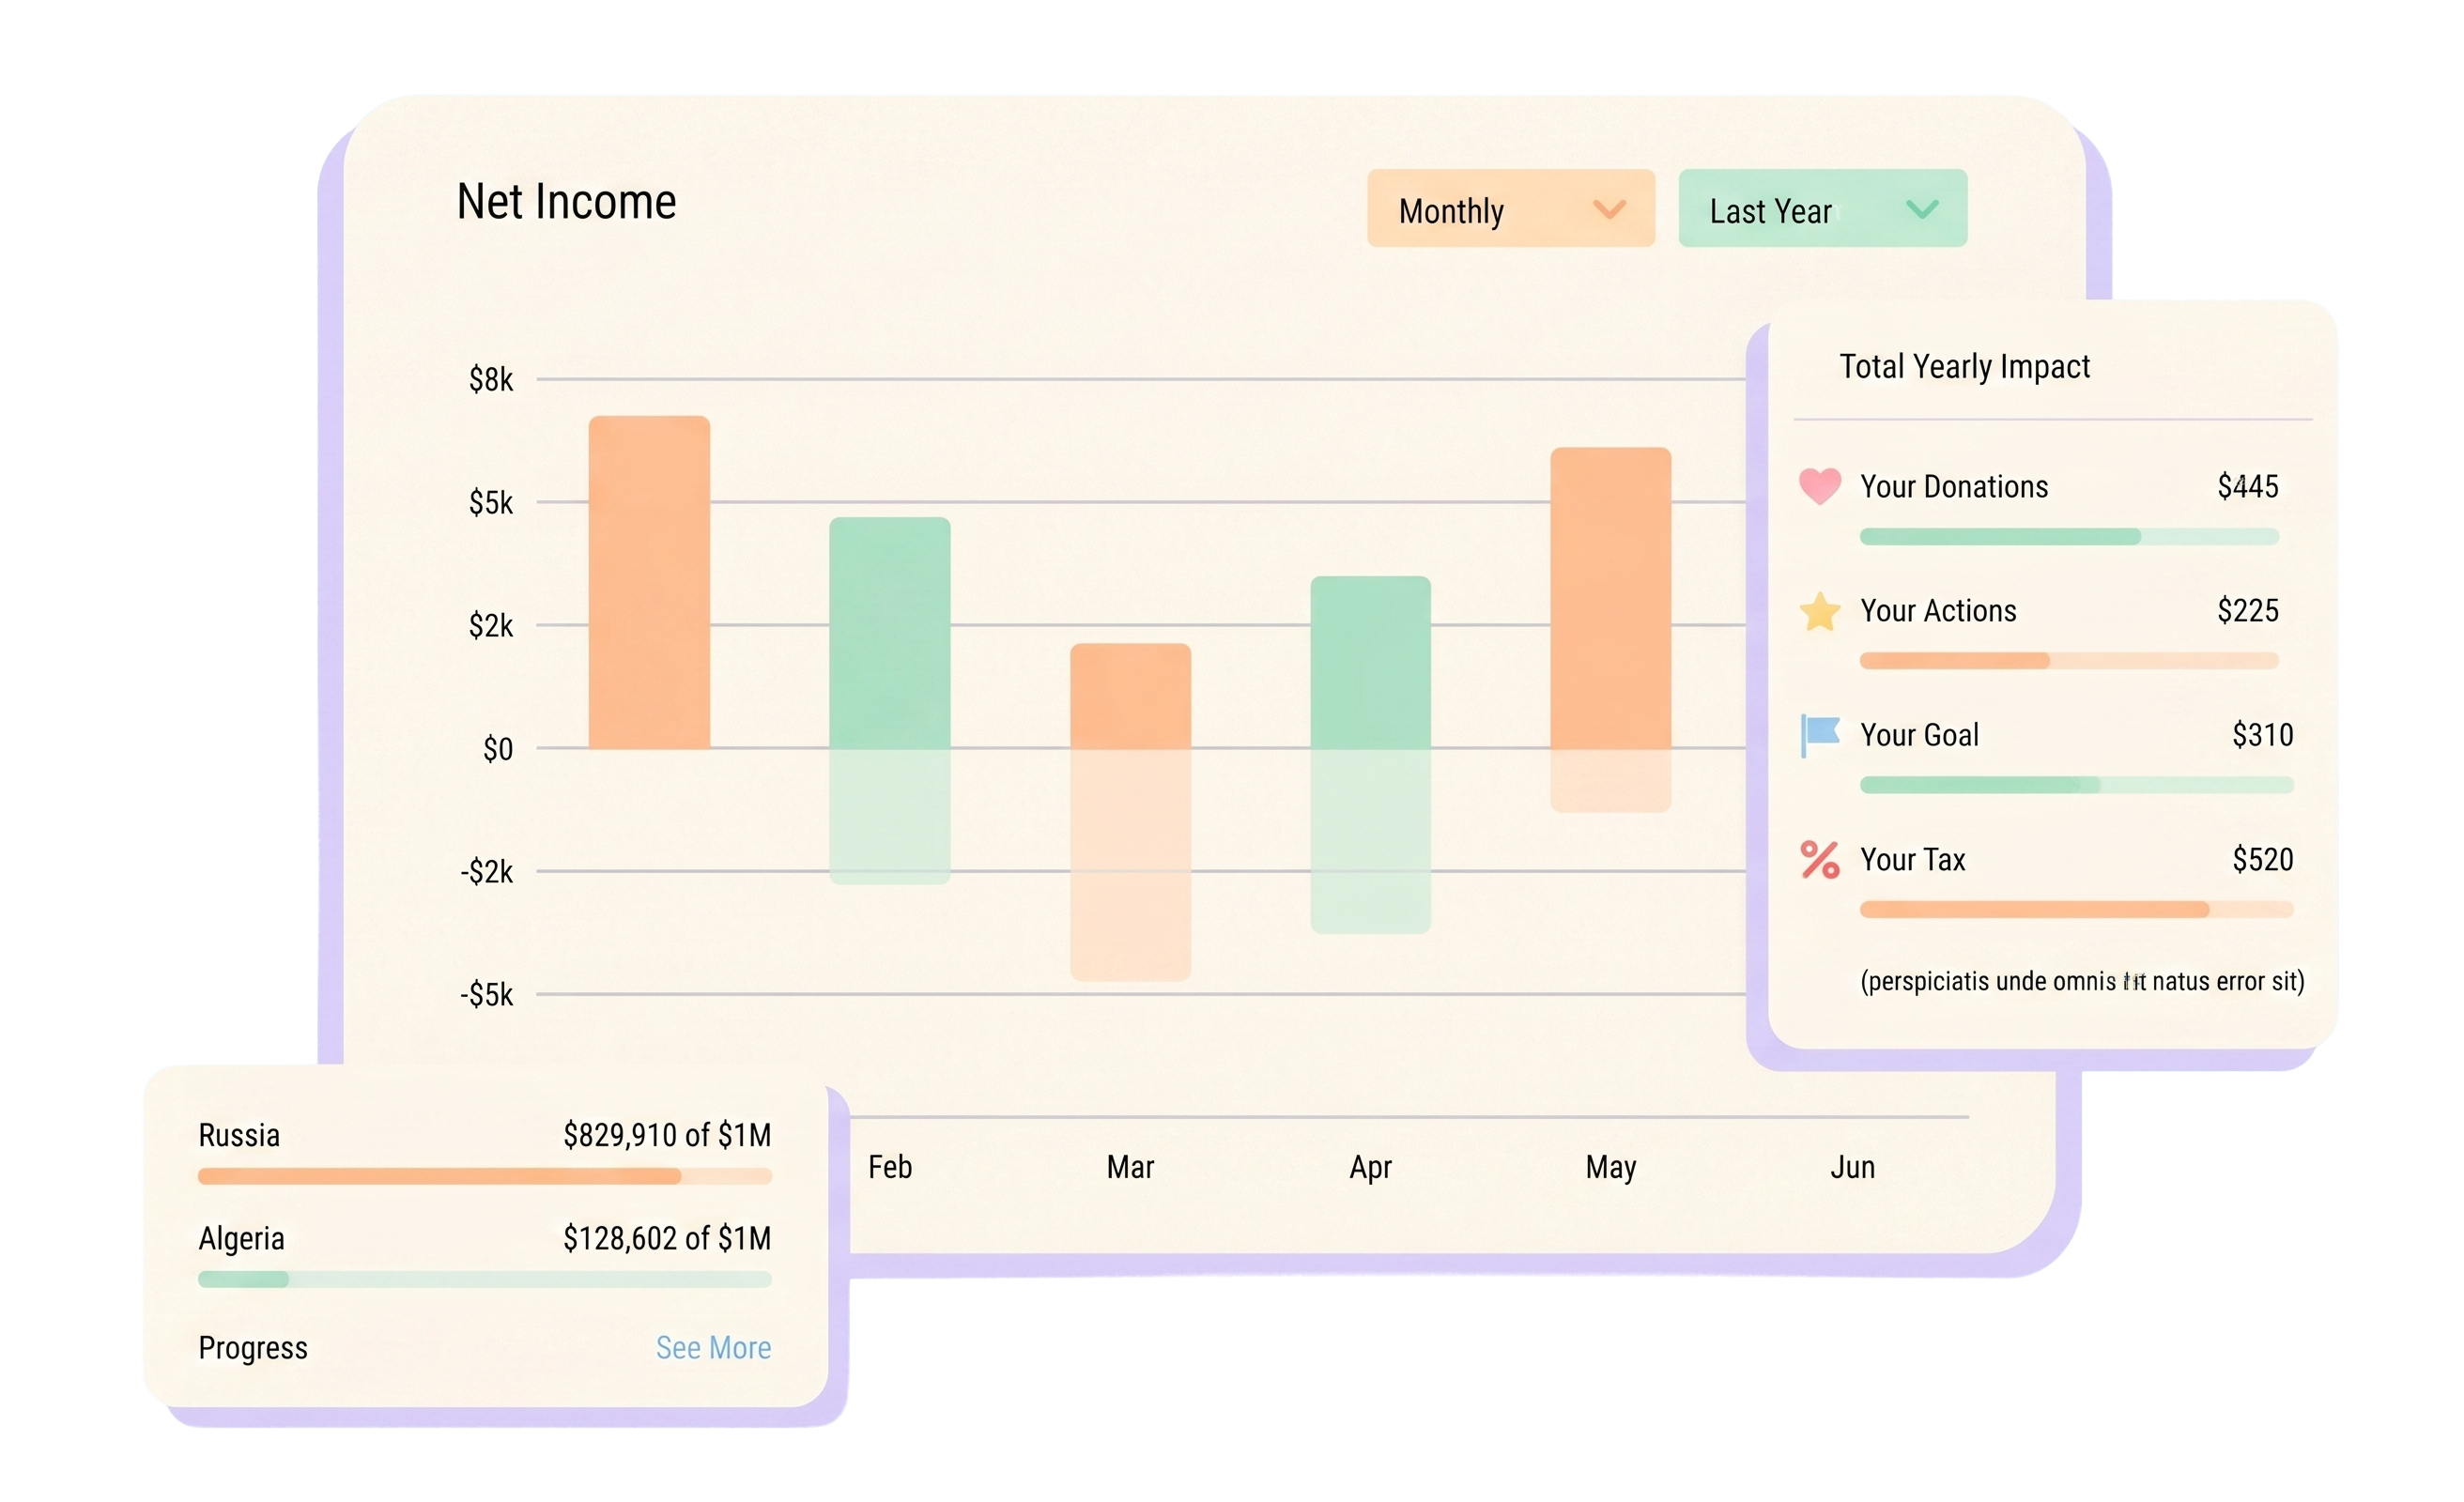Click the Total Yearly Impact heading

tap(1964, 367)
